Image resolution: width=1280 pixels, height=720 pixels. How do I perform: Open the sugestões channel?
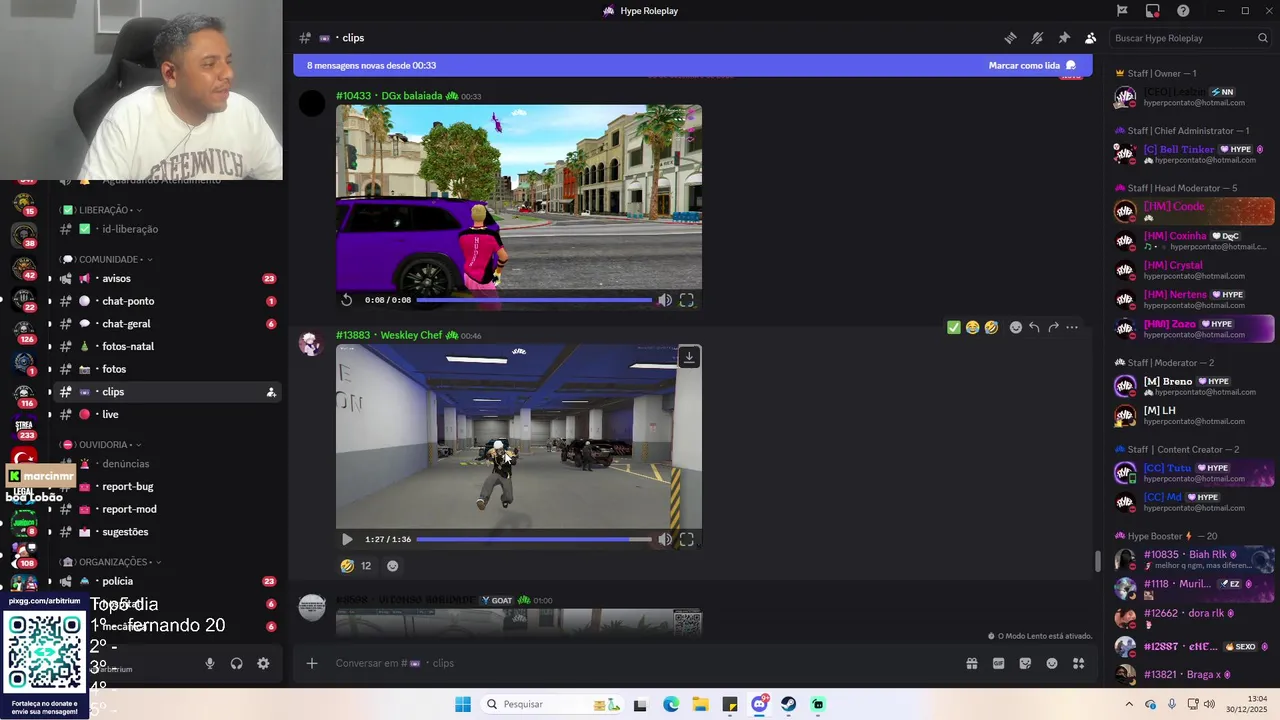coord(167,532)
